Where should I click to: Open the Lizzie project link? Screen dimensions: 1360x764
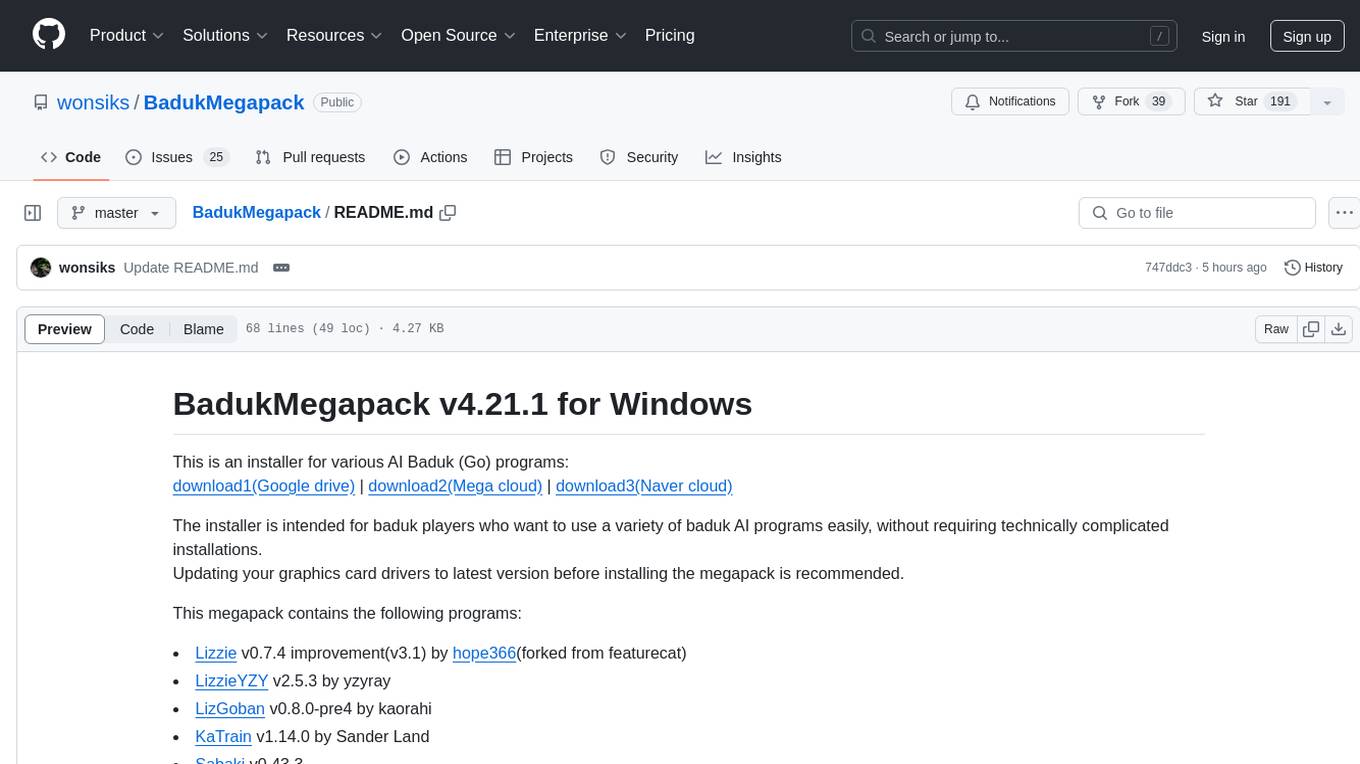[x=216, y=653]
